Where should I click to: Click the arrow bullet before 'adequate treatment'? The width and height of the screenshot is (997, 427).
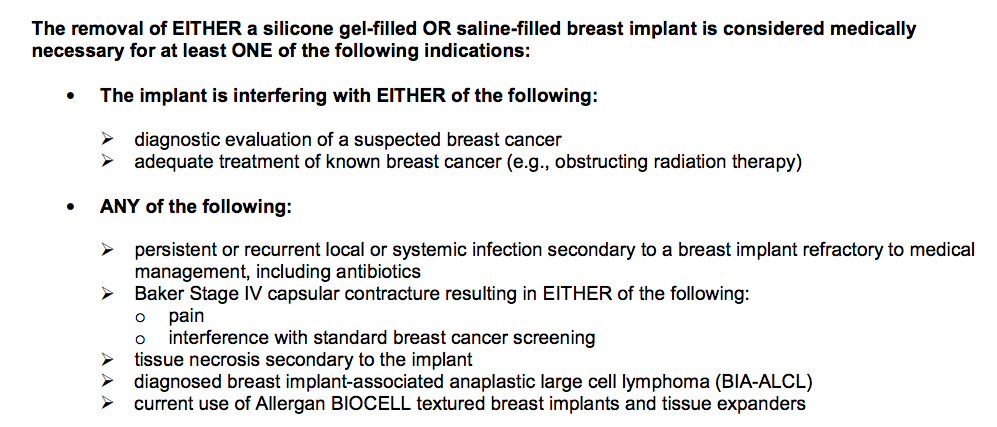[x=106, y=161]
